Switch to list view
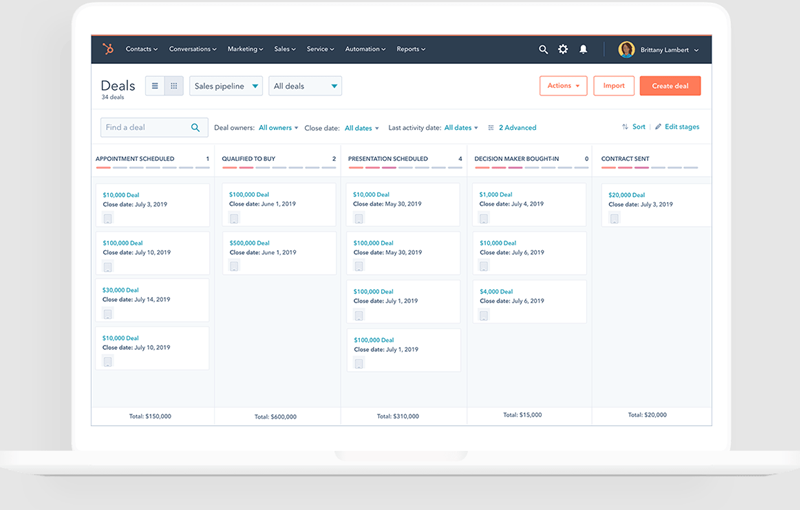800x510 pixels. (x=155, y=86)
